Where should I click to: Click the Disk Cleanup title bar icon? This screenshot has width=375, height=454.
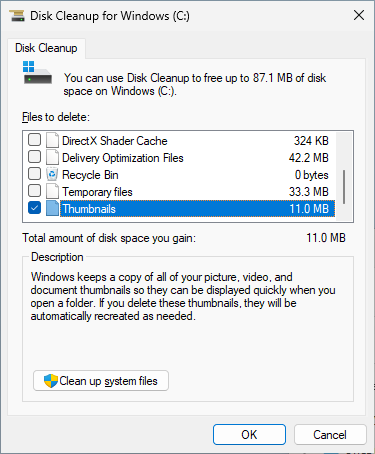tap(17, 16)
